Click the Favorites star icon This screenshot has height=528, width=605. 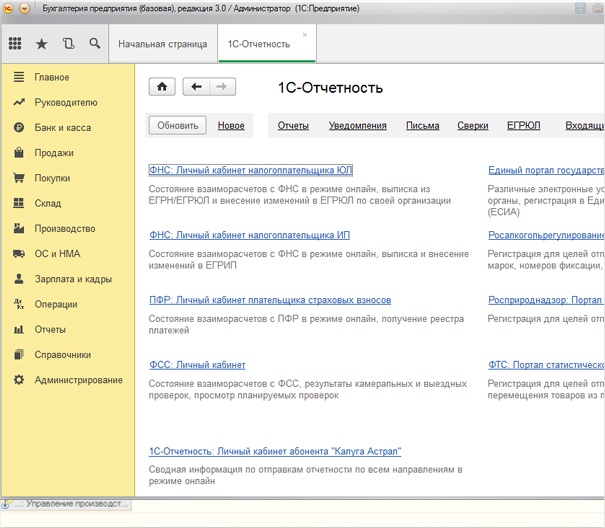[x=41, y=44]
